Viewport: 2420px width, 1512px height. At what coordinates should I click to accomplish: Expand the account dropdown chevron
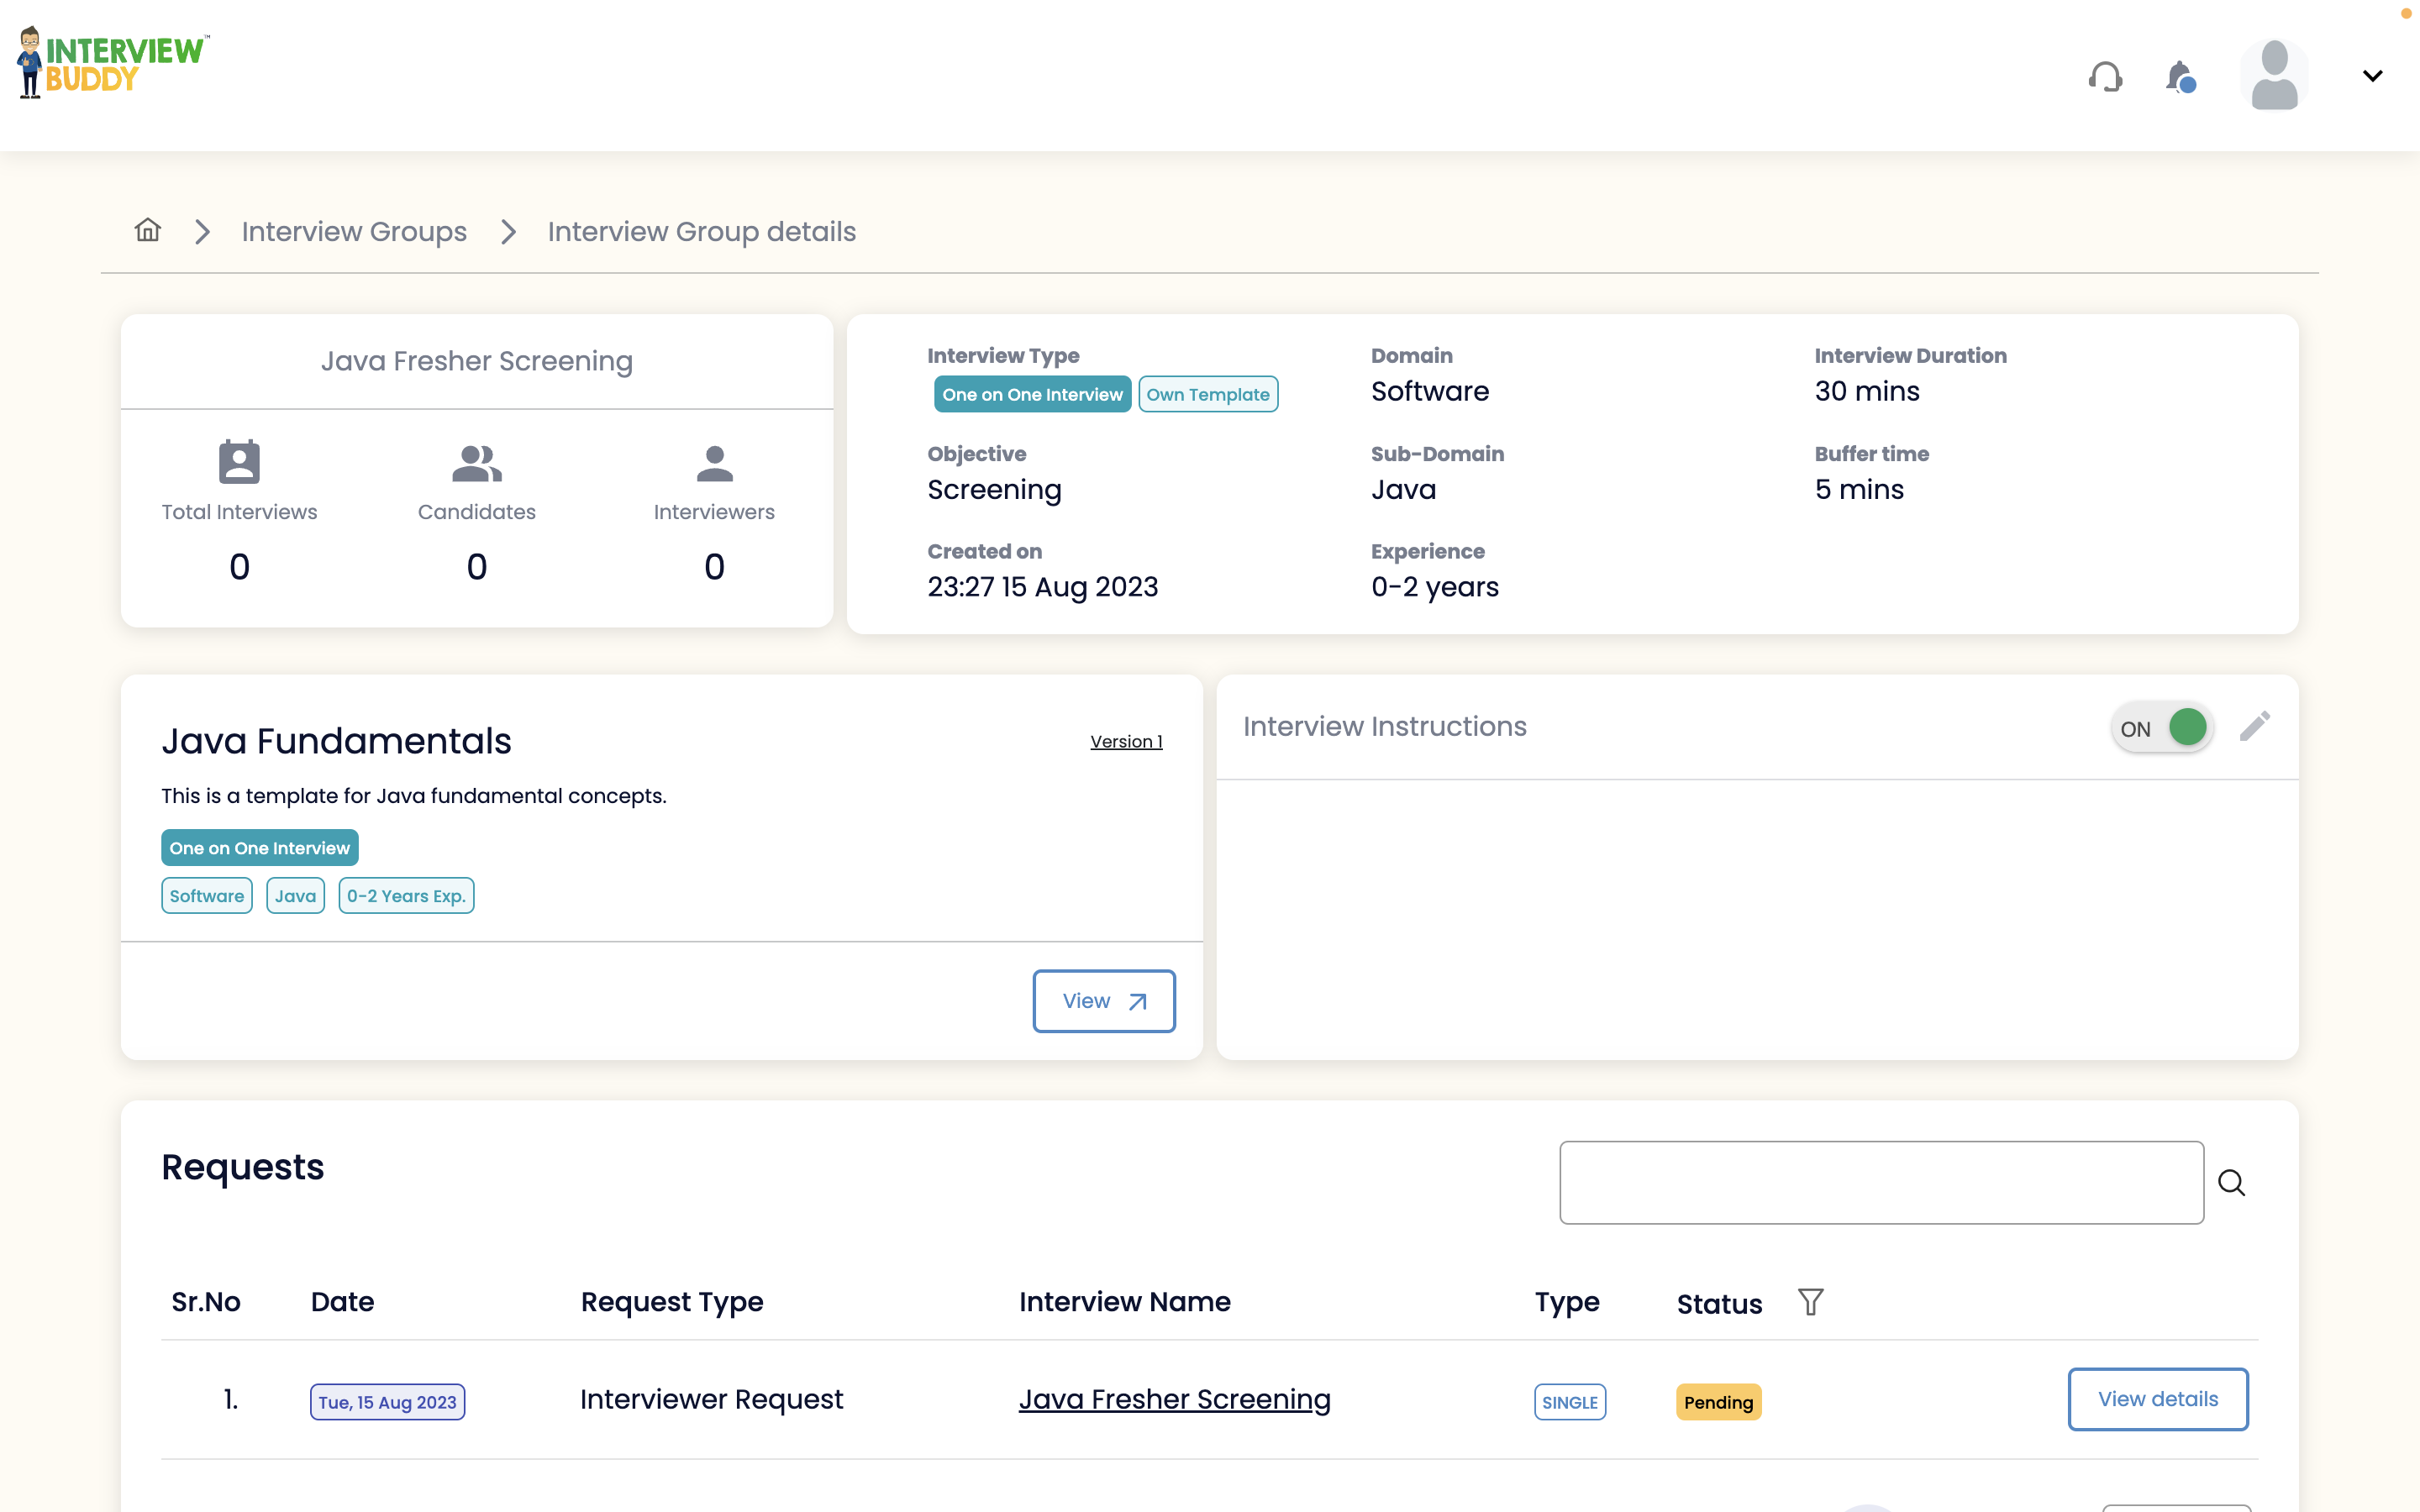[x=2371, y=75]
